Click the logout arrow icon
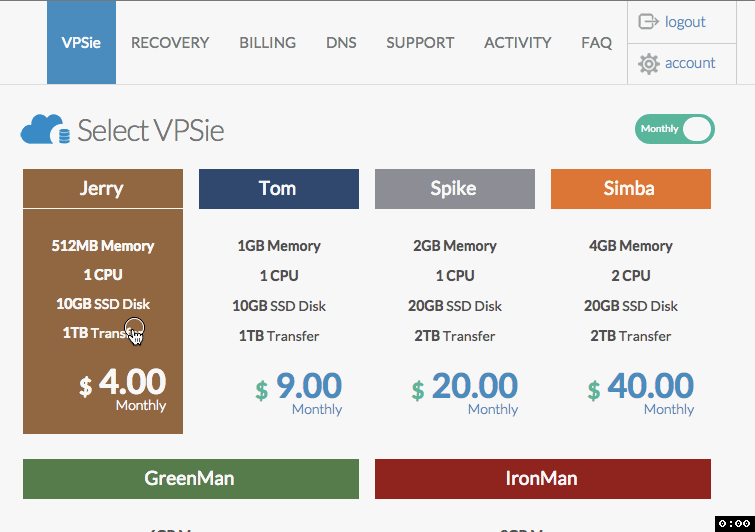This screenshot has height=532, width=755. (x=648, y=22)
